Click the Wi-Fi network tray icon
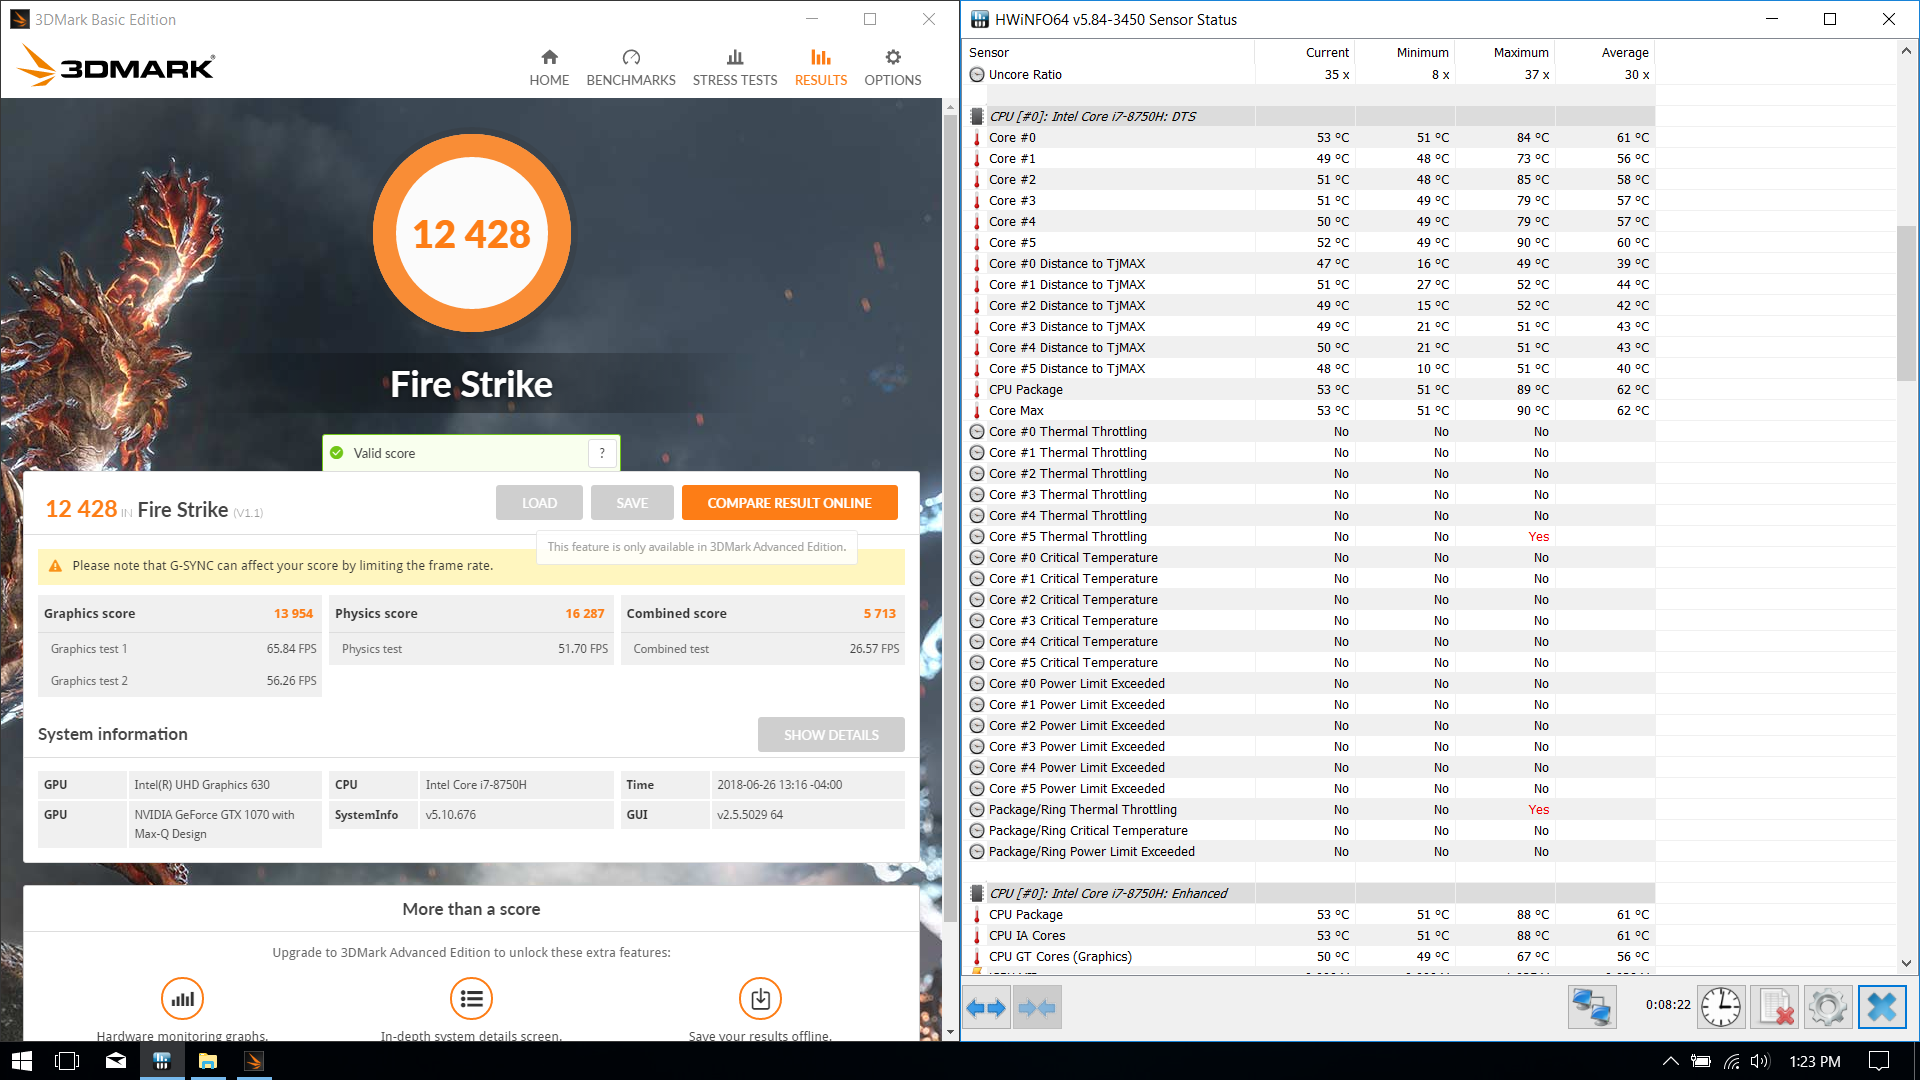 1731,1061
